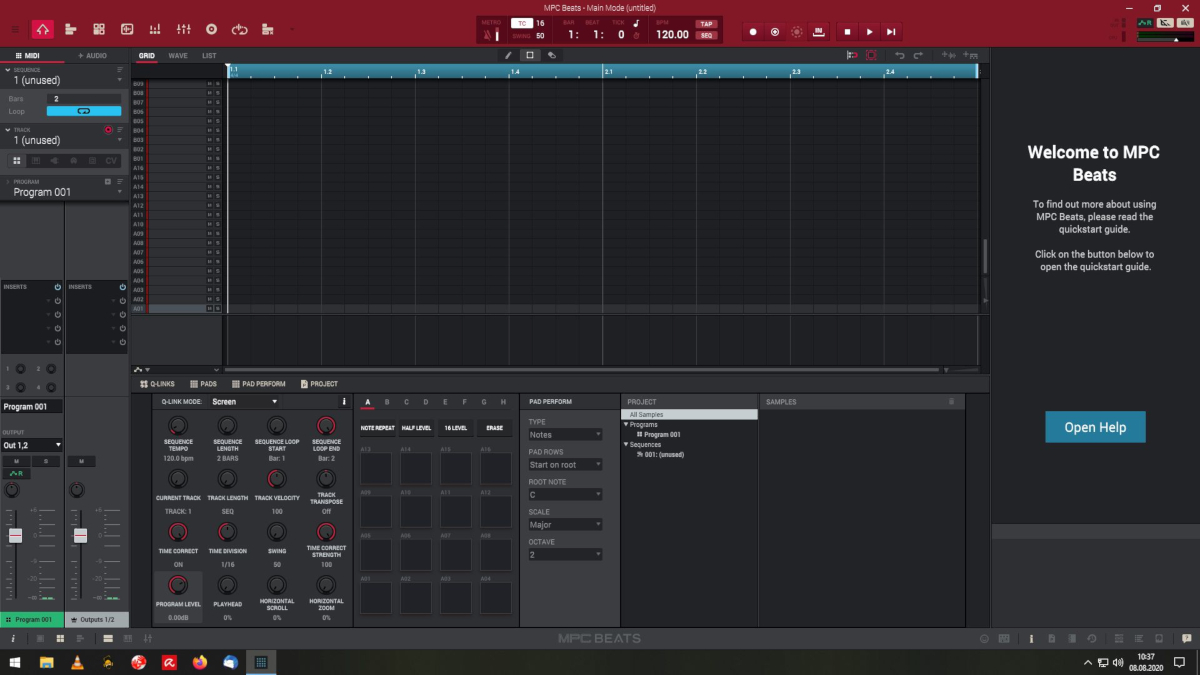The image size is (1200, 675).
Task: Click the TAP tempo button
Action: 706,24
